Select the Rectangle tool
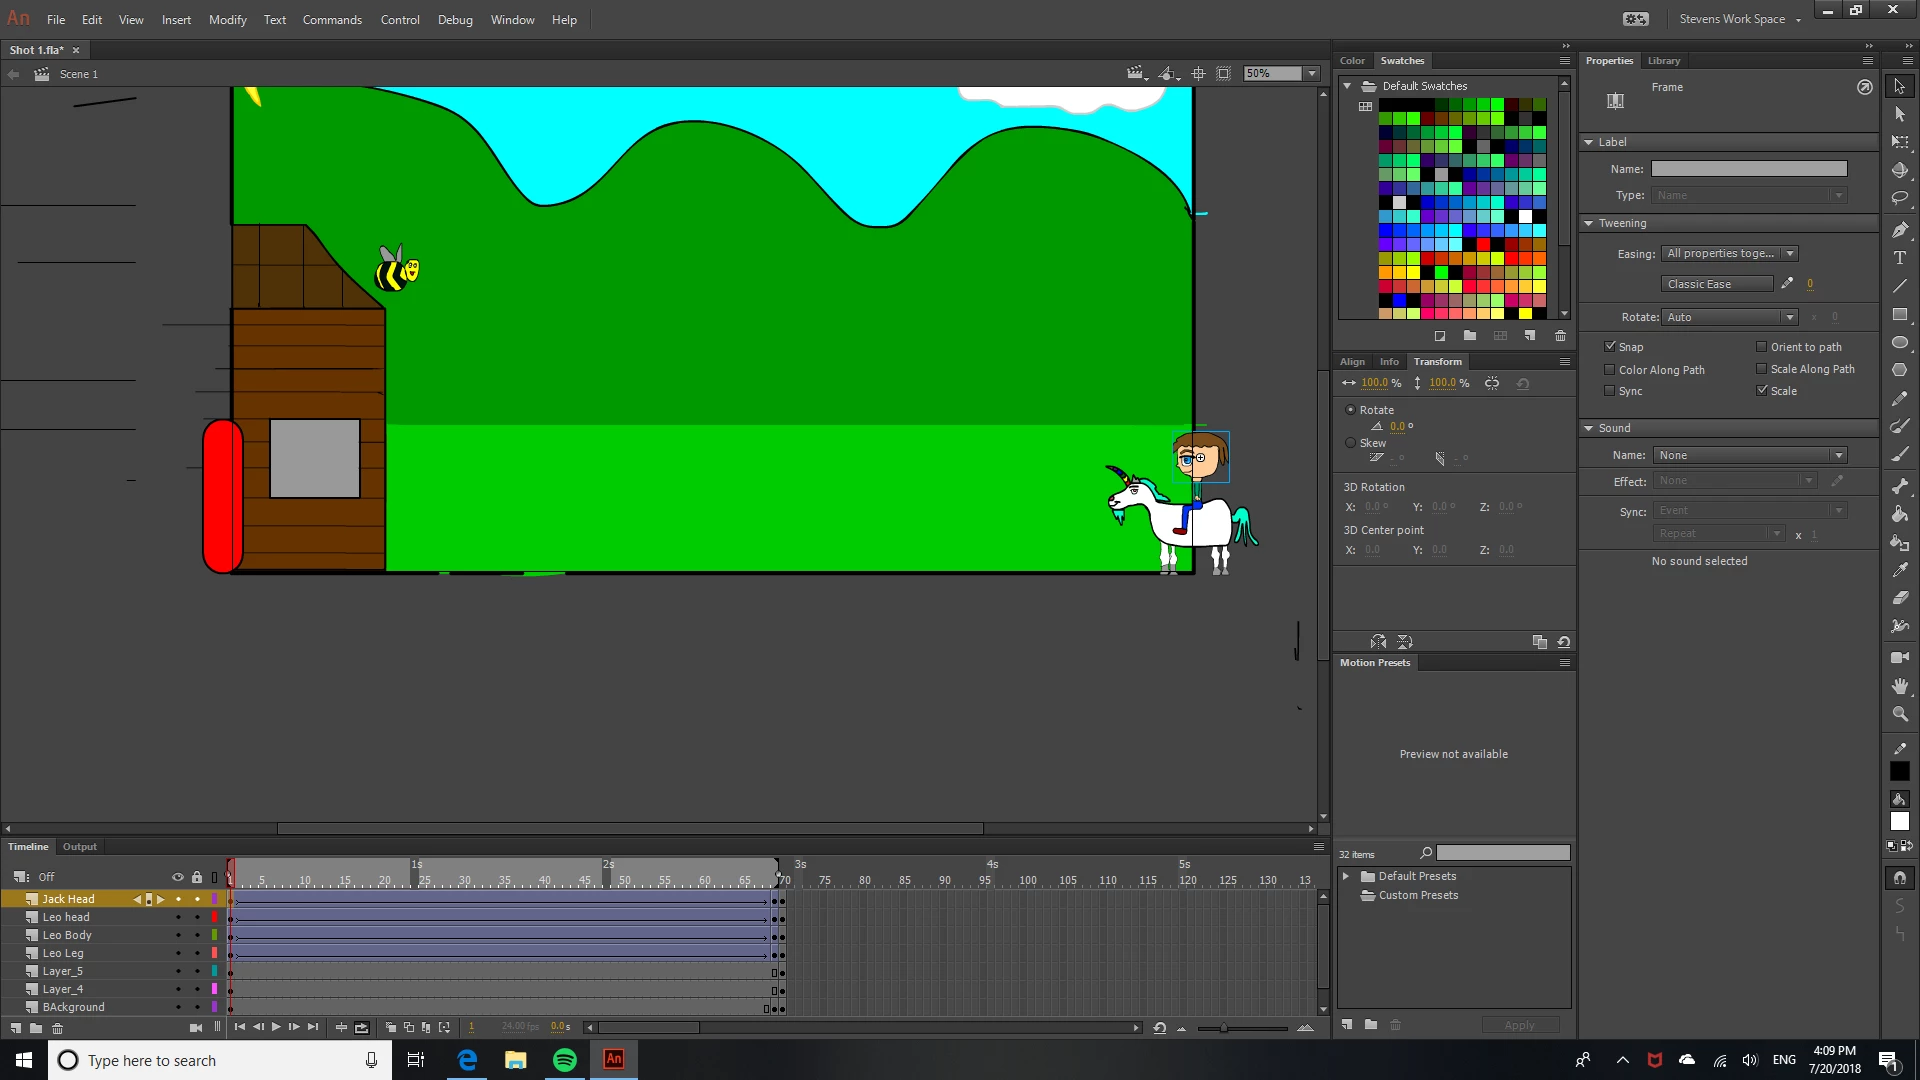The height and width of the screenshot is (1080, 1920). point(1900,315)
